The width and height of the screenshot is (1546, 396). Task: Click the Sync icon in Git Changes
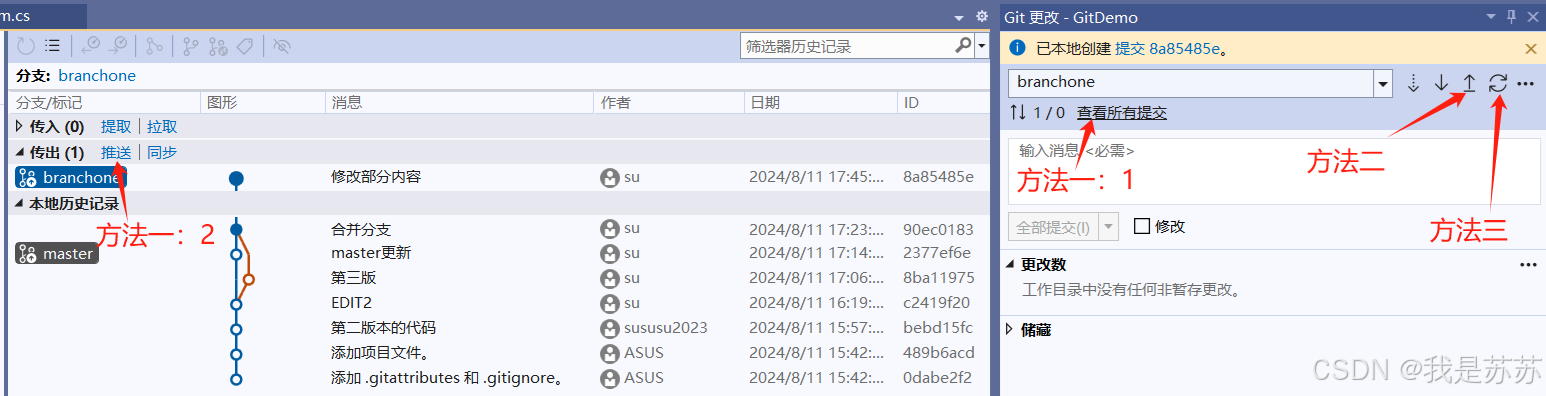click(x=1497, y=84)
